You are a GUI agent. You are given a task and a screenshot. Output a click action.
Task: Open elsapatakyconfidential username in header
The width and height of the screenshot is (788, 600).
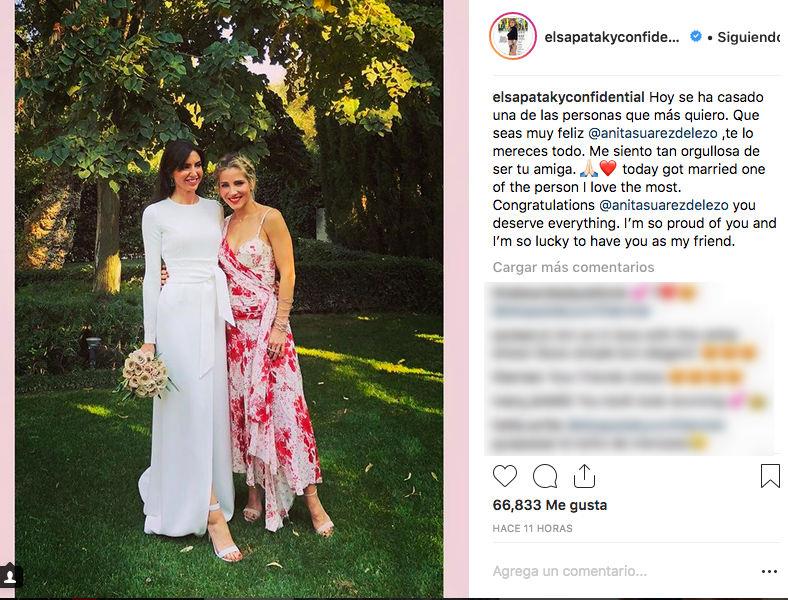(x=612, y=37)
